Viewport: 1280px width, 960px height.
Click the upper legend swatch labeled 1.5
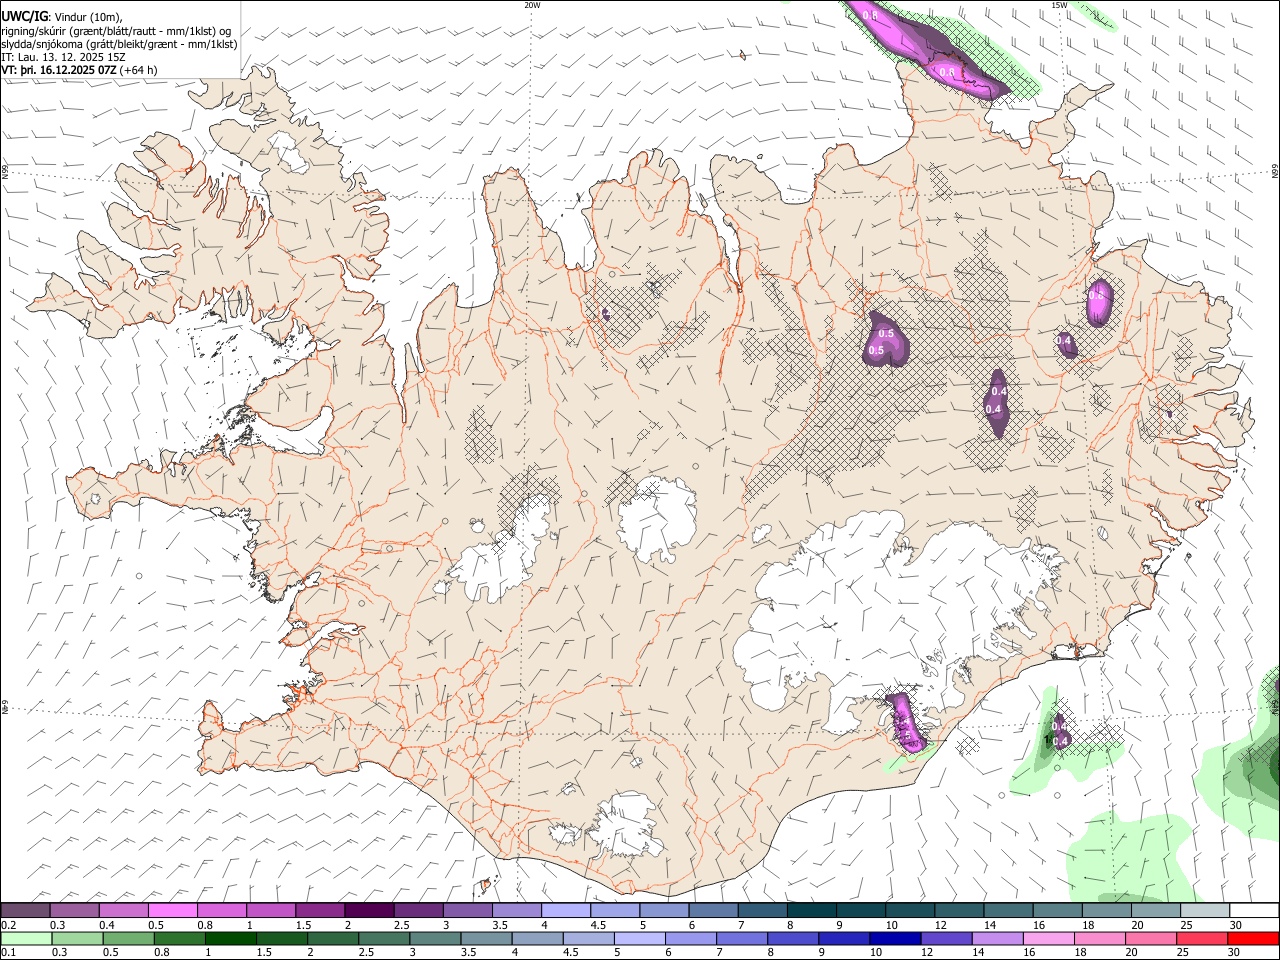tap(319, 910)
